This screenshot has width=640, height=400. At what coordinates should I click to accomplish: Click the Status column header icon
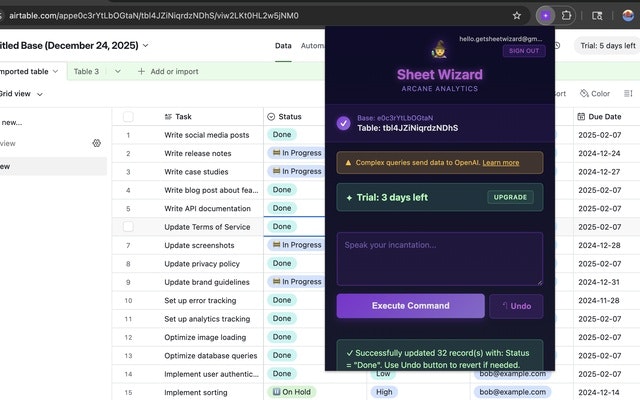(x=271, y=117)
